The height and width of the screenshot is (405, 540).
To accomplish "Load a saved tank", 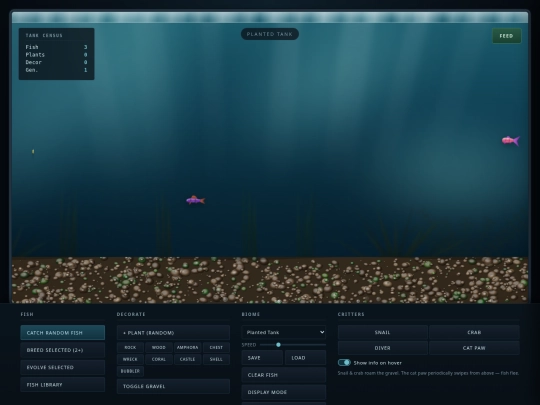I will [x=305, y=358].
